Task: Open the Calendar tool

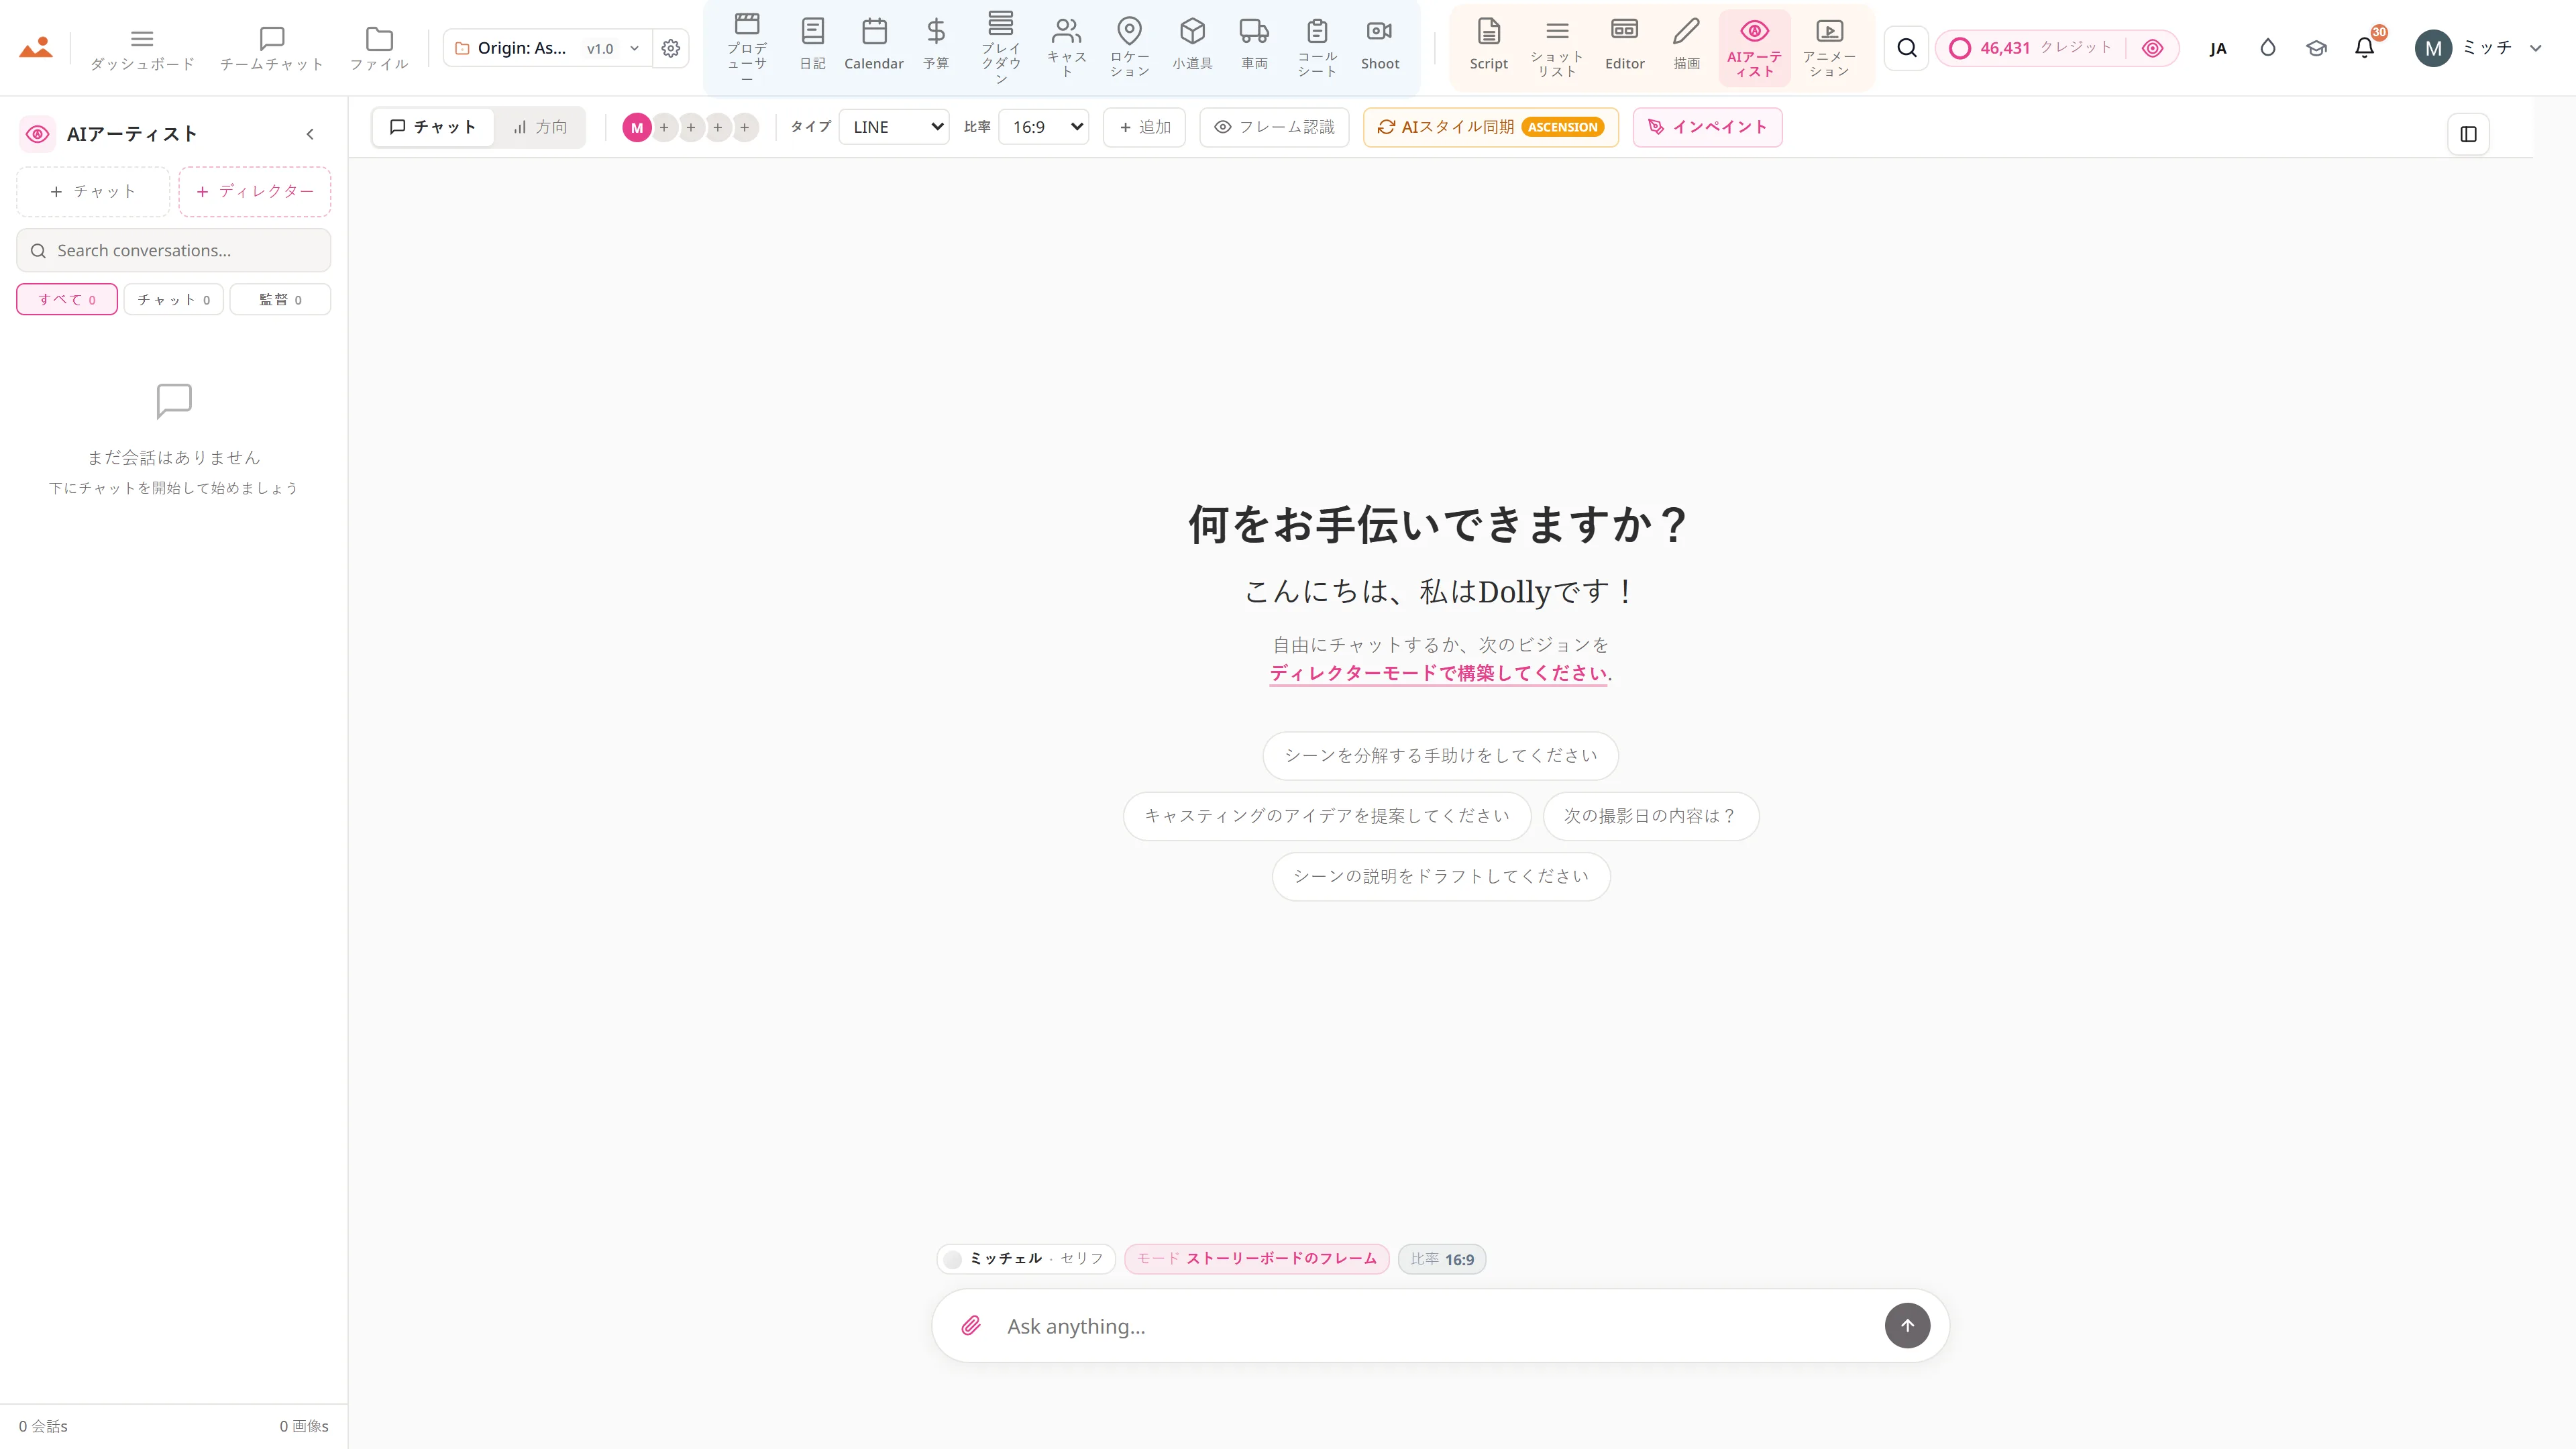Action: click(x=874, y=47)
